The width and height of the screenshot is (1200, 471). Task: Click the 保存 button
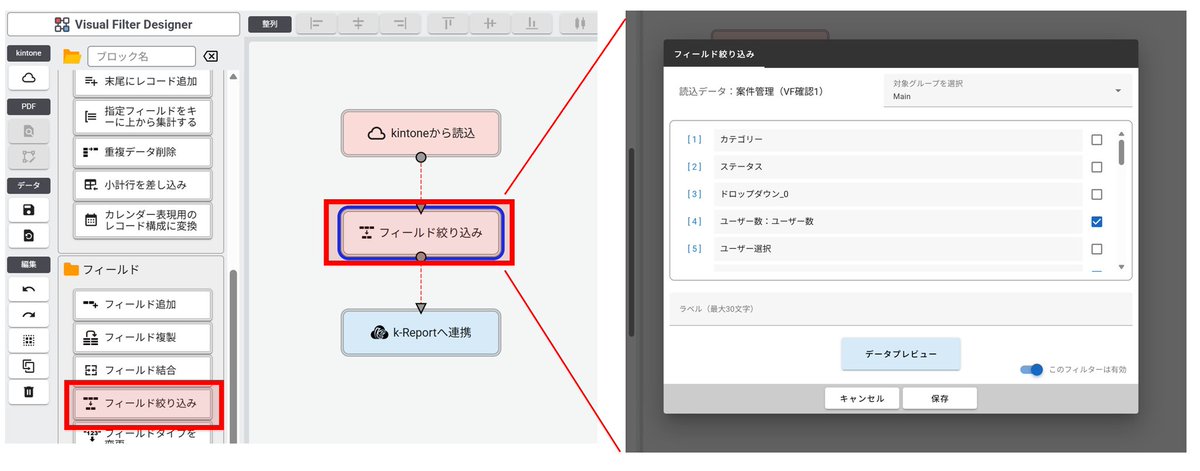click(x=939, y=398)
